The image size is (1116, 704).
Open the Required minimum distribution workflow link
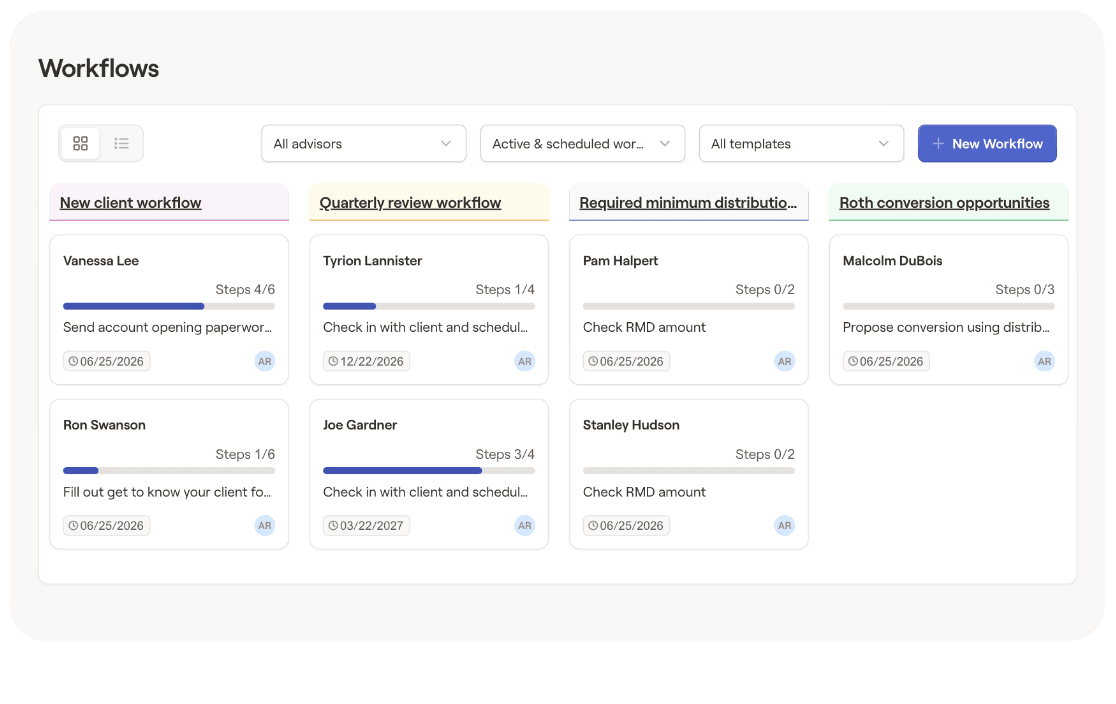(688, 203)
